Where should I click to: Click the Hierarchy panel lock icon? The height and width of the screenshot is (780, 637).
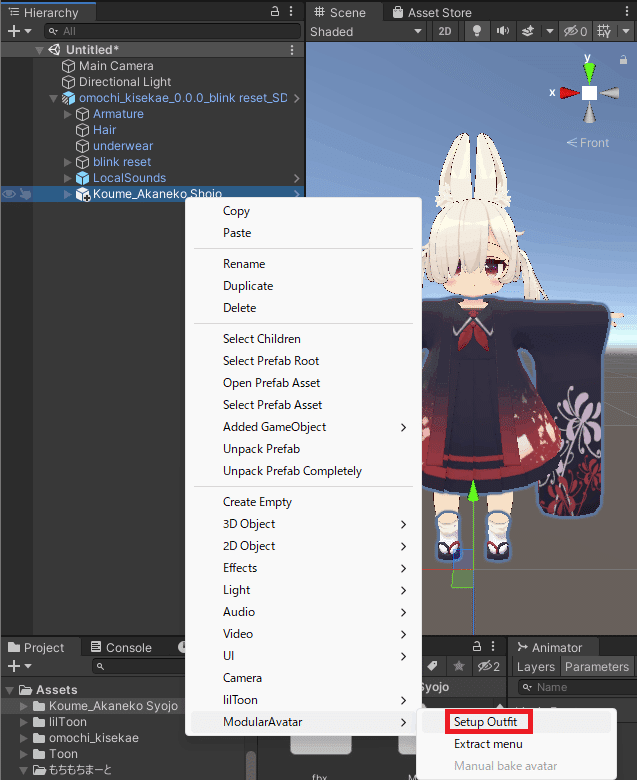[x=275, y=11]
